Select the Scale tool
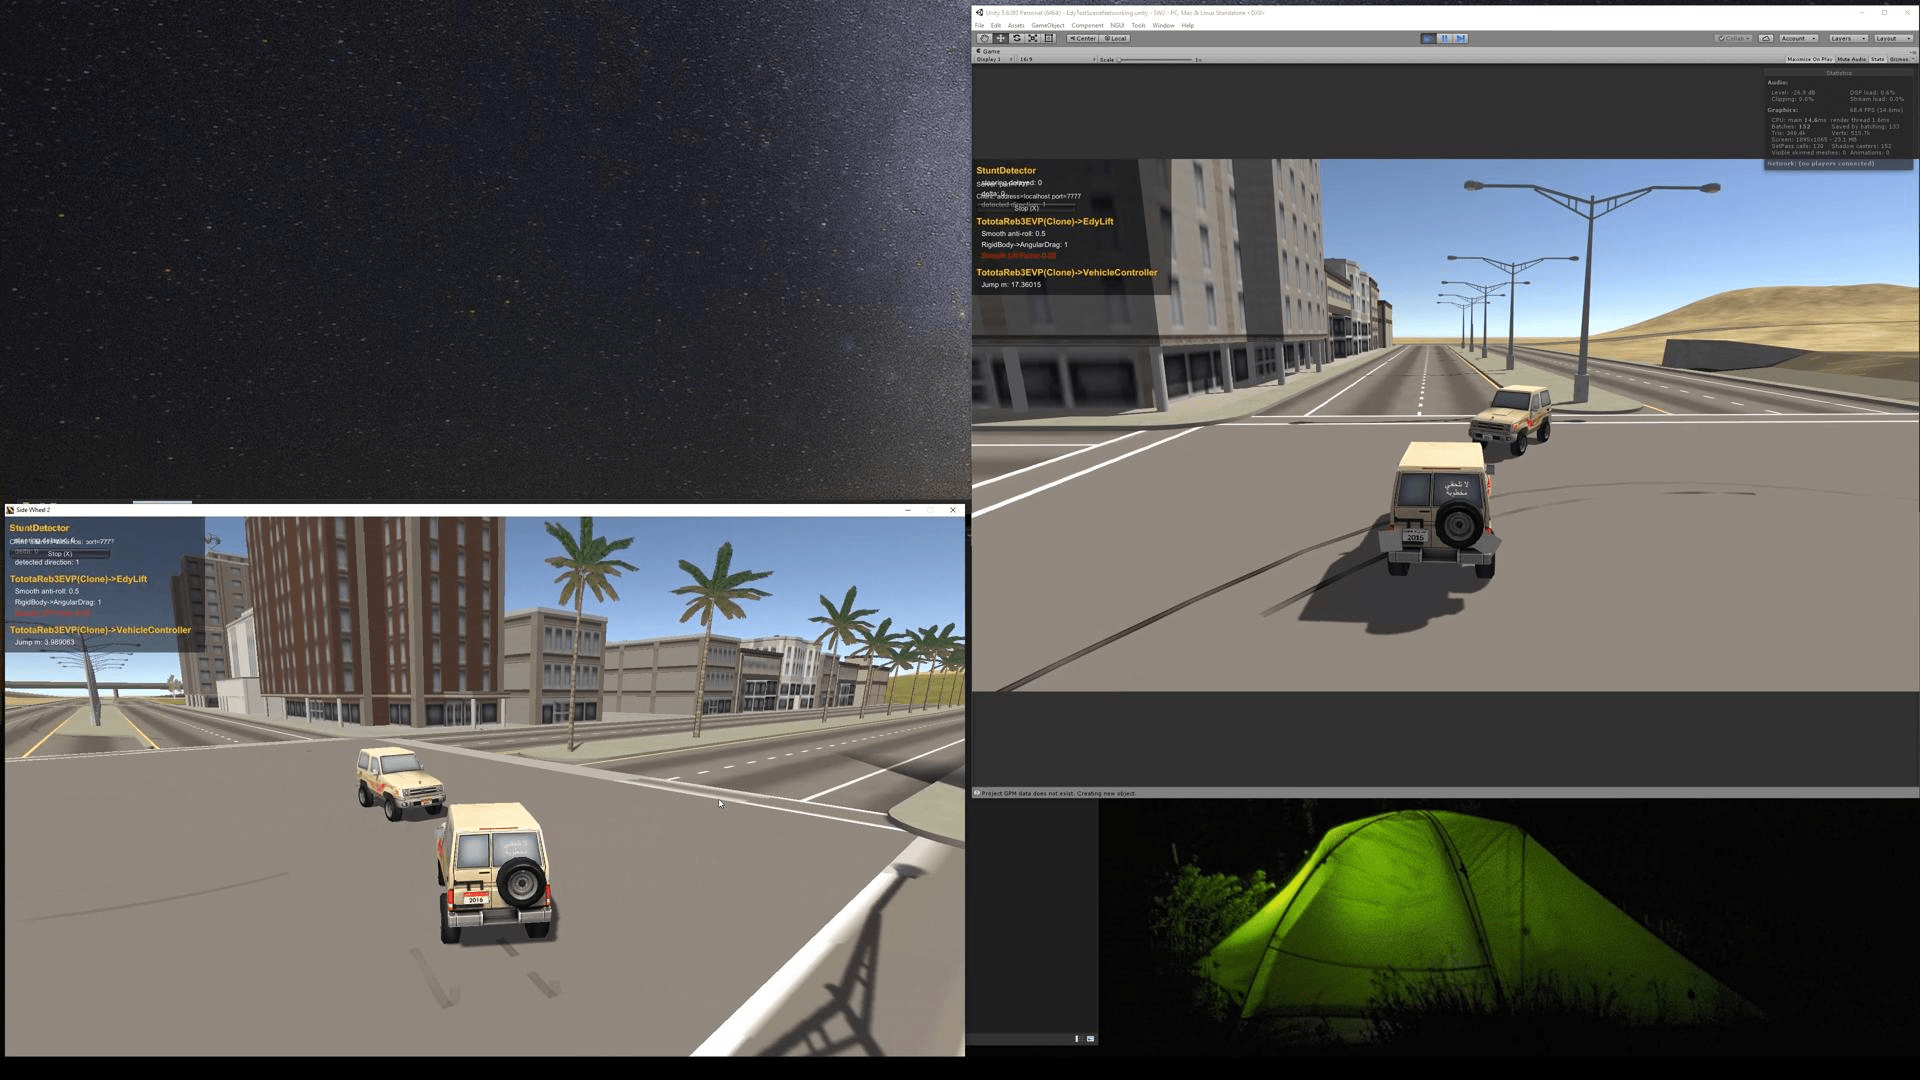 (x=1033, y=38)
